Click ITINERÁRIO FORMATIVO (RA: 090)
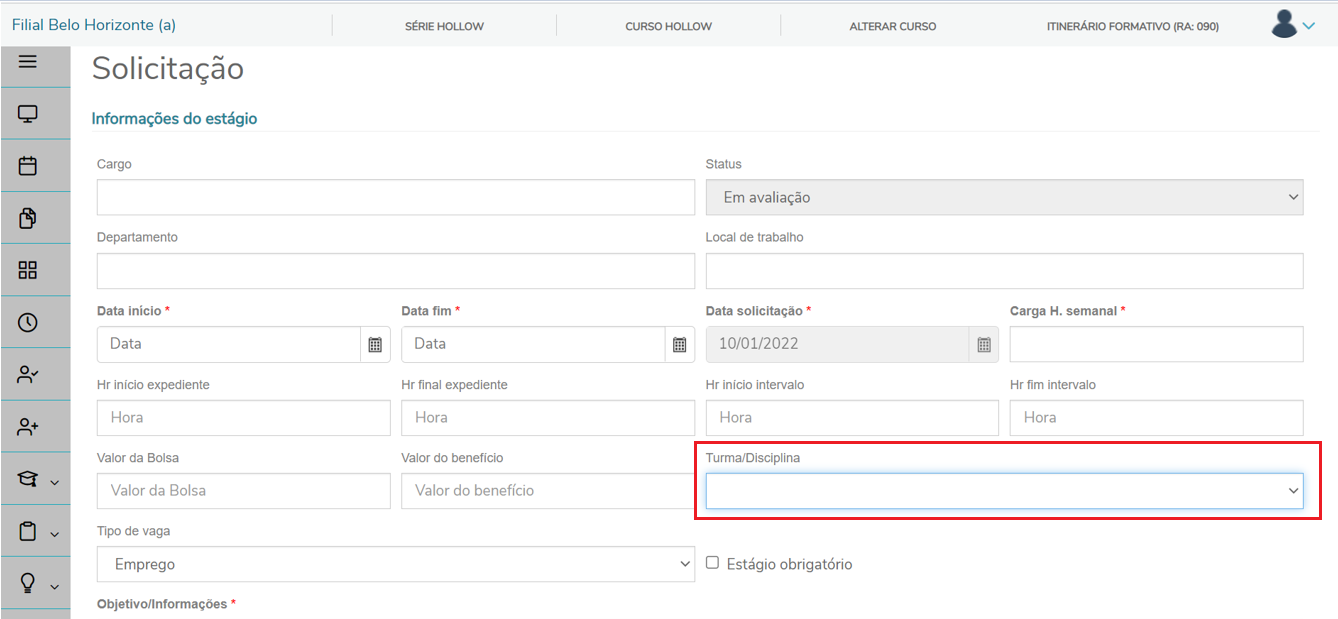The width and height of the screenshot is (1338, 619). pyautogui.click(x=1133, y=26)
